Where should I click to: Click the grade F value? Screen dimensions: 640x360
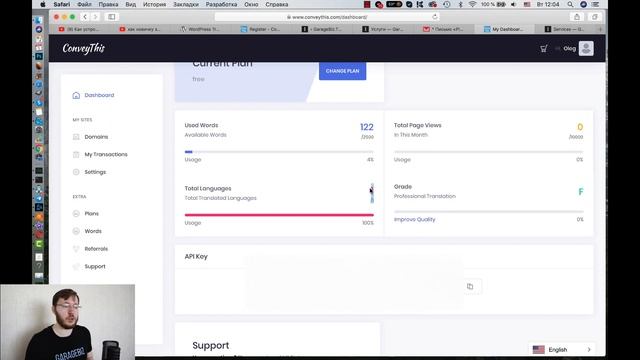coord(580,191)
